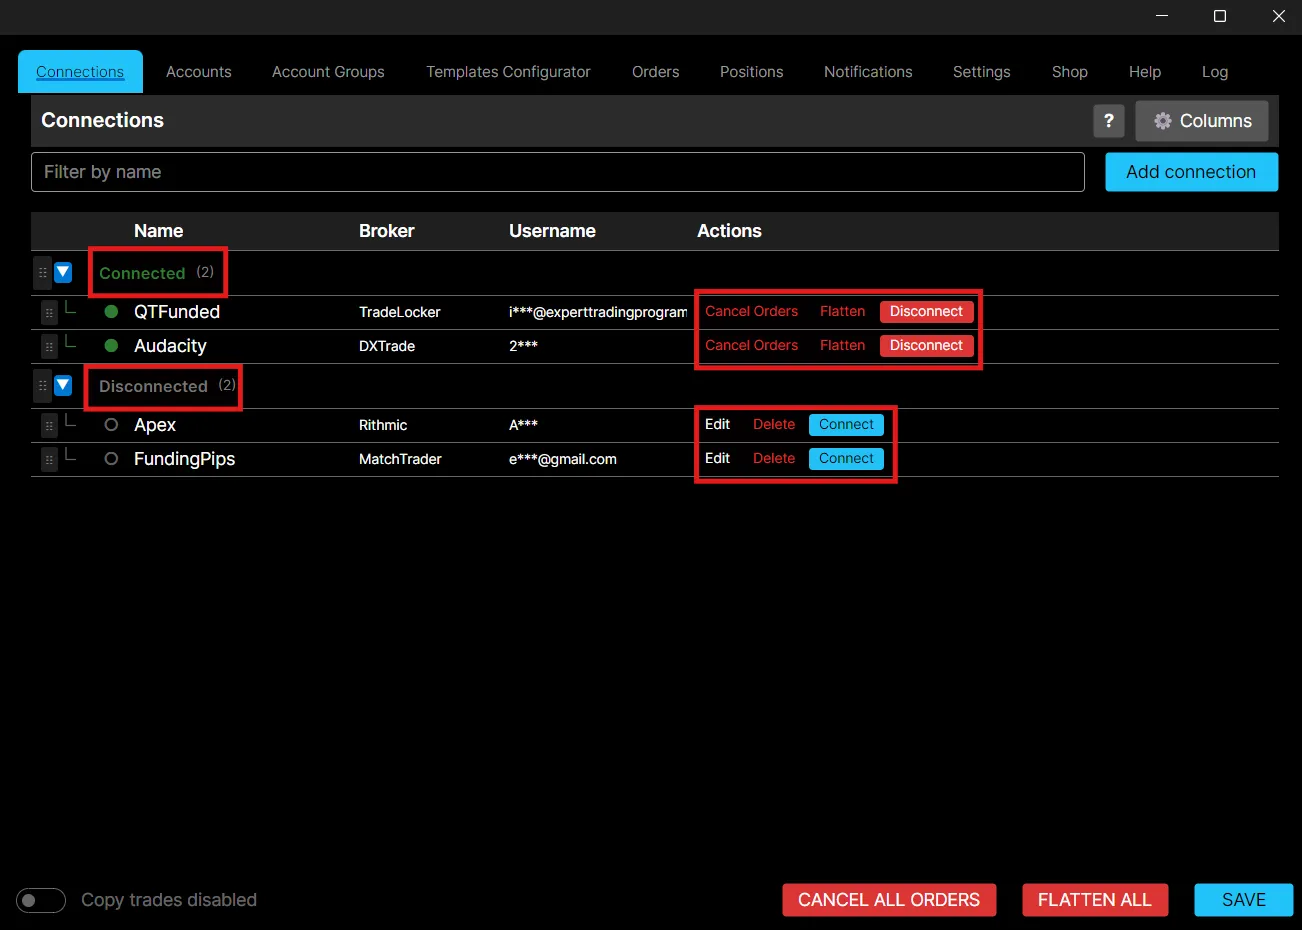Click the SAVE button

(1243, 900)
